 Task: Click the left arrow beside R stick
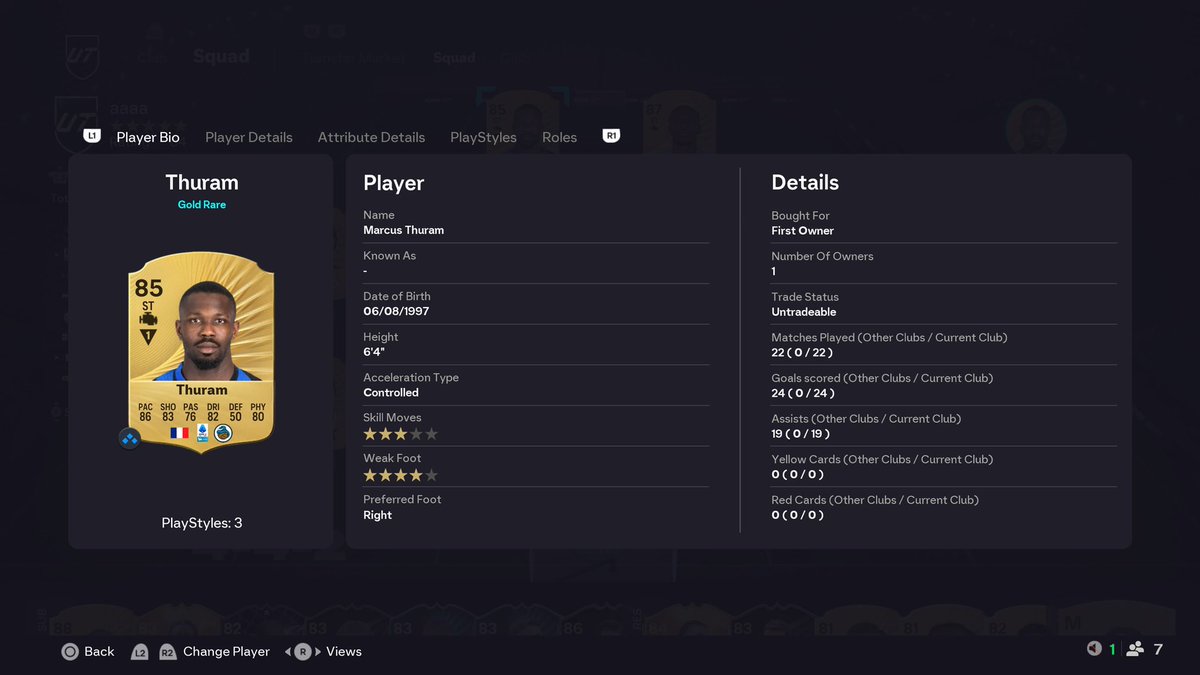tap(288, 651)
